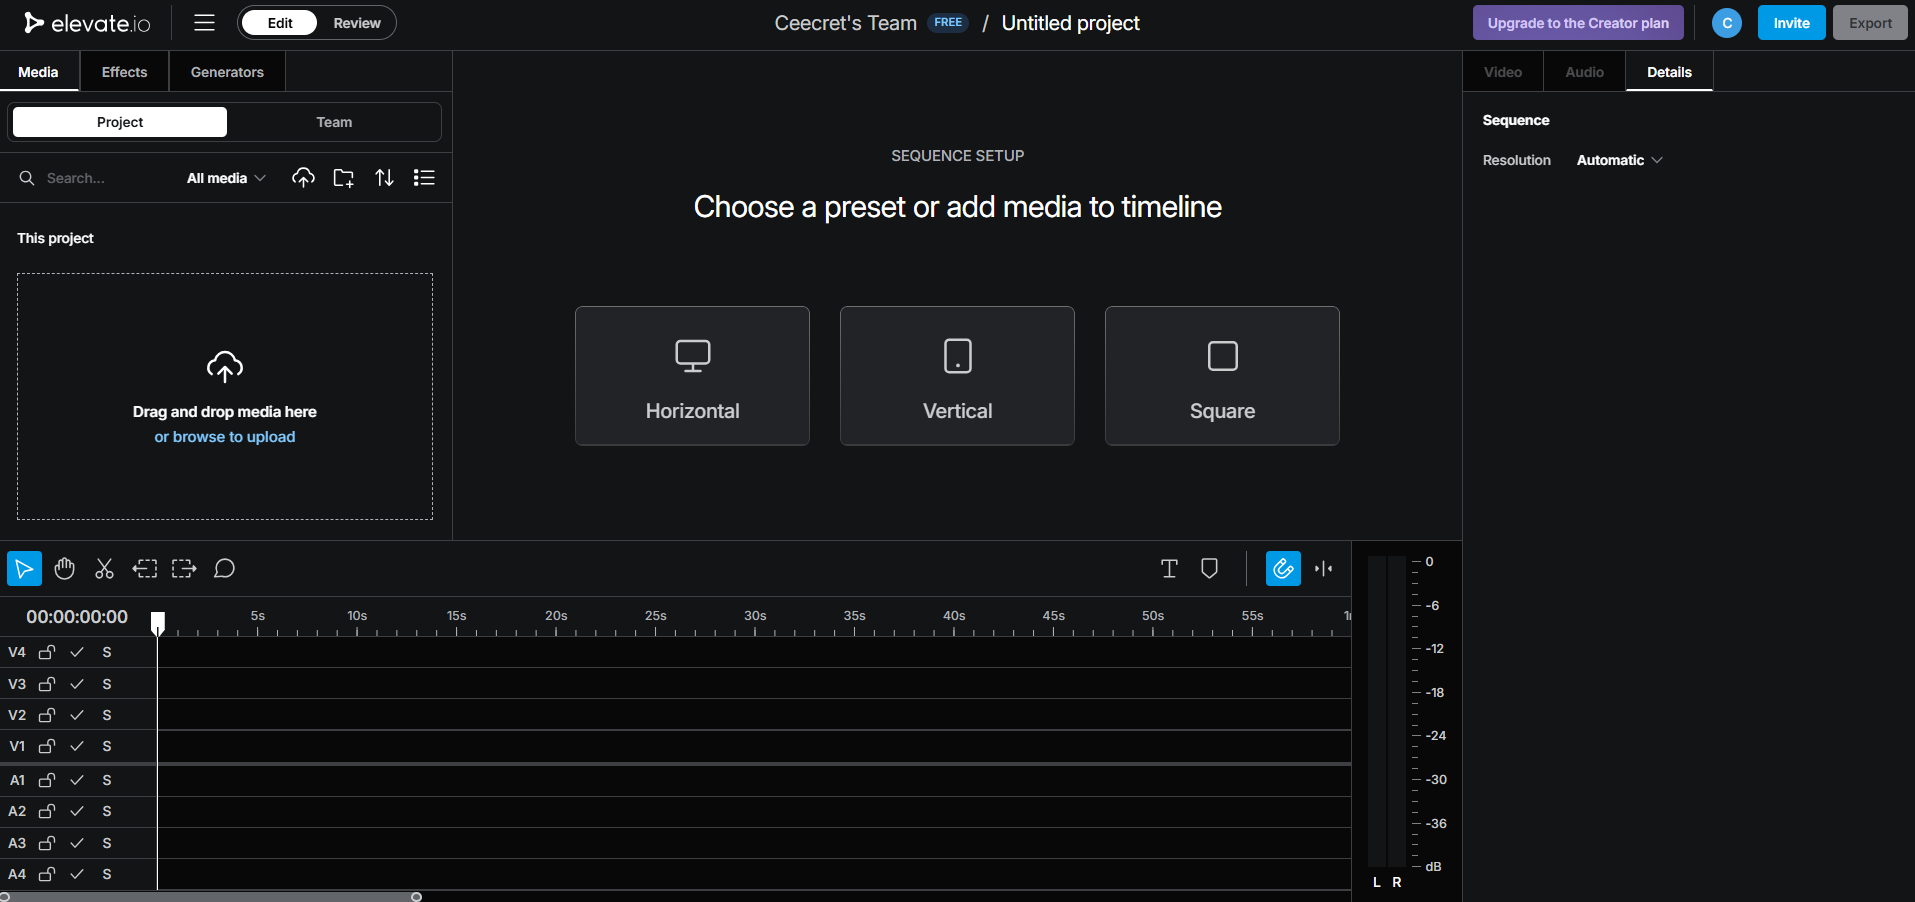
Task: Click the trim-in icon in the toolbar
Action: pyautogui.click(x=144, y=568)
